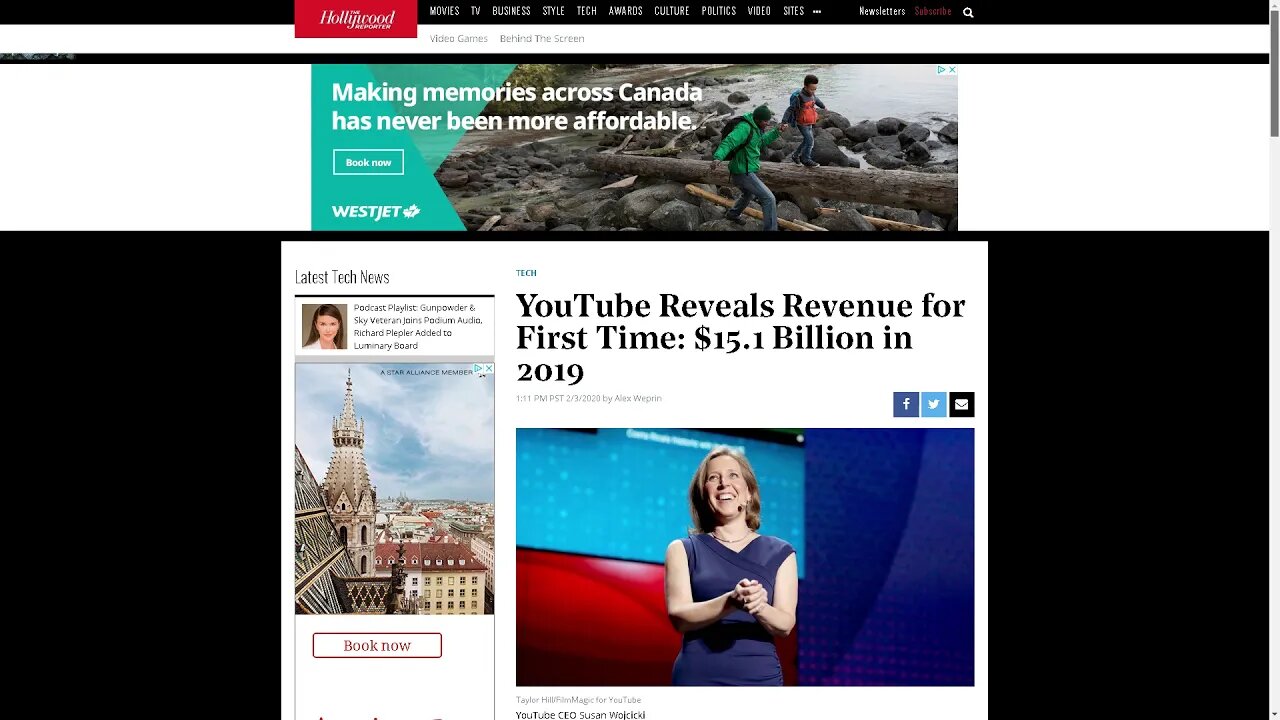Go to the Business section
Viewport: 1280px width, 720px height.
tap(511, 11)
